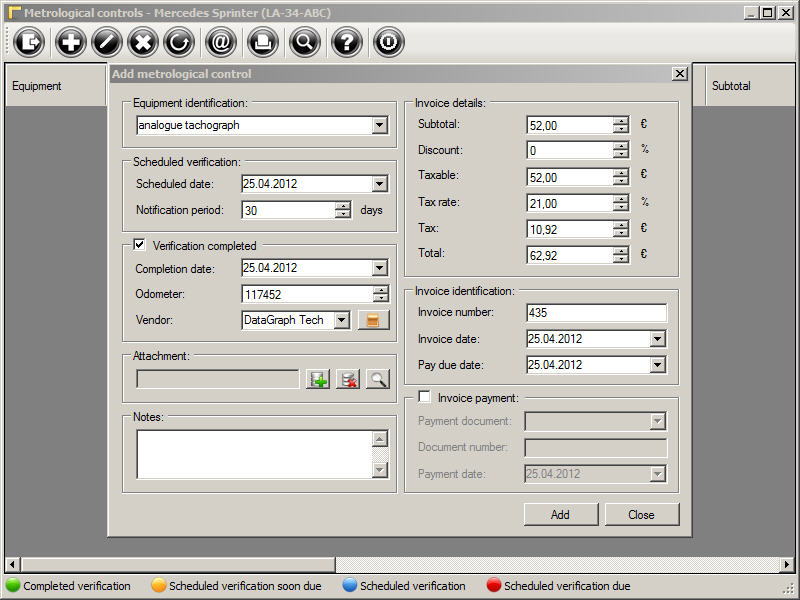Expand the Equipment identification dropdown
Viewport: 800px width, 600px height.
click(379, 125)
